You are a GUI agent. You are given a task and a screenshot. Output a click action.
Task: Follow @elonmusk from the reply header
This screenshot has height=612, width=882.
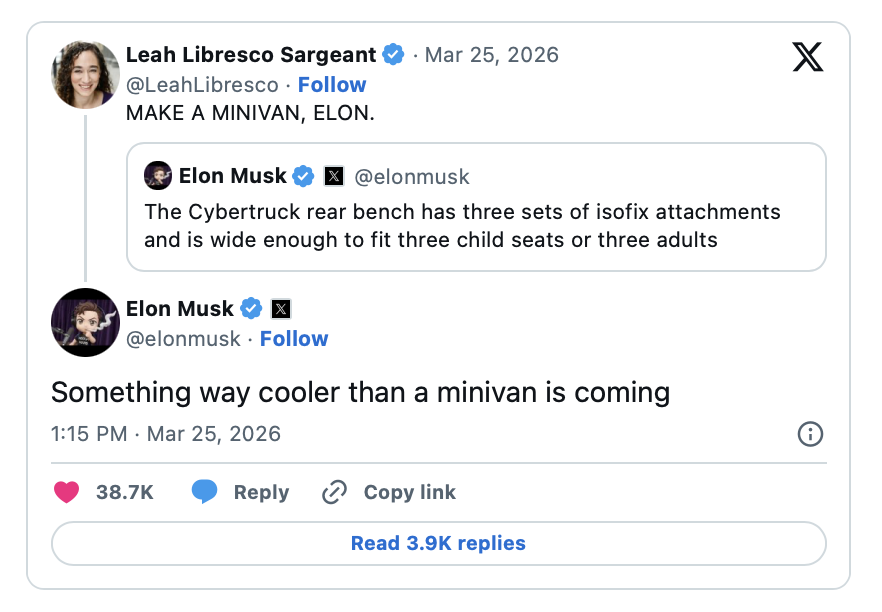294,339
